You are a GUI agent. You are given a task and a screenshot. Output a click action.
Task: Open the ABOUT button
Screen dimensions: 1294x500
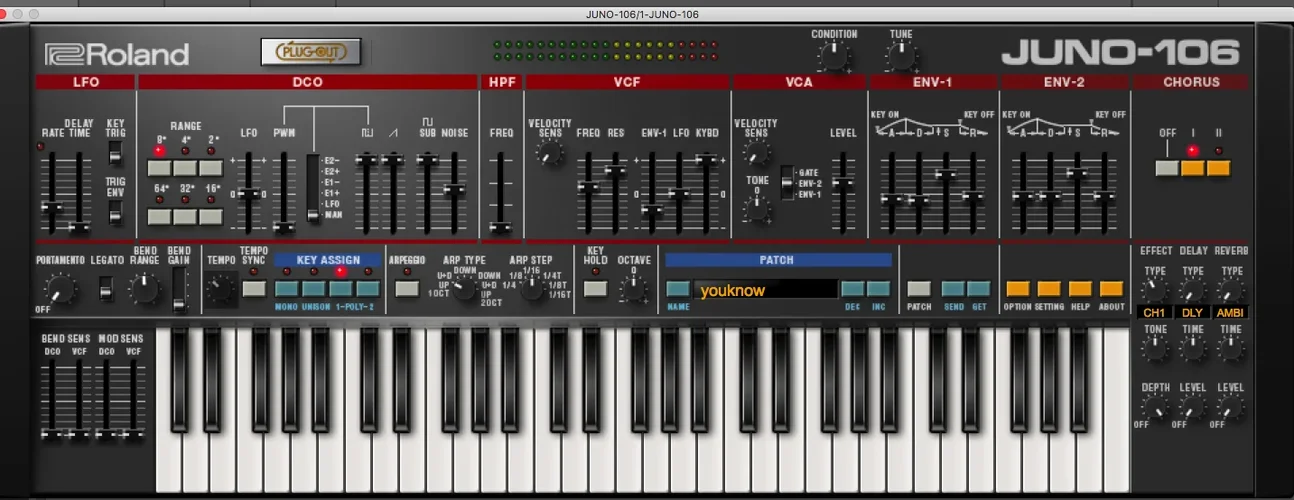(1111, 289)
